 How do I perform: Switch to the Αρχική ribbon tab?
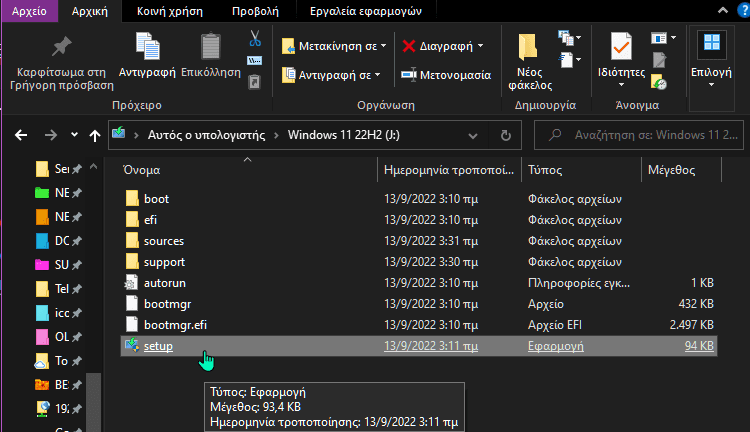click(90, 11)
